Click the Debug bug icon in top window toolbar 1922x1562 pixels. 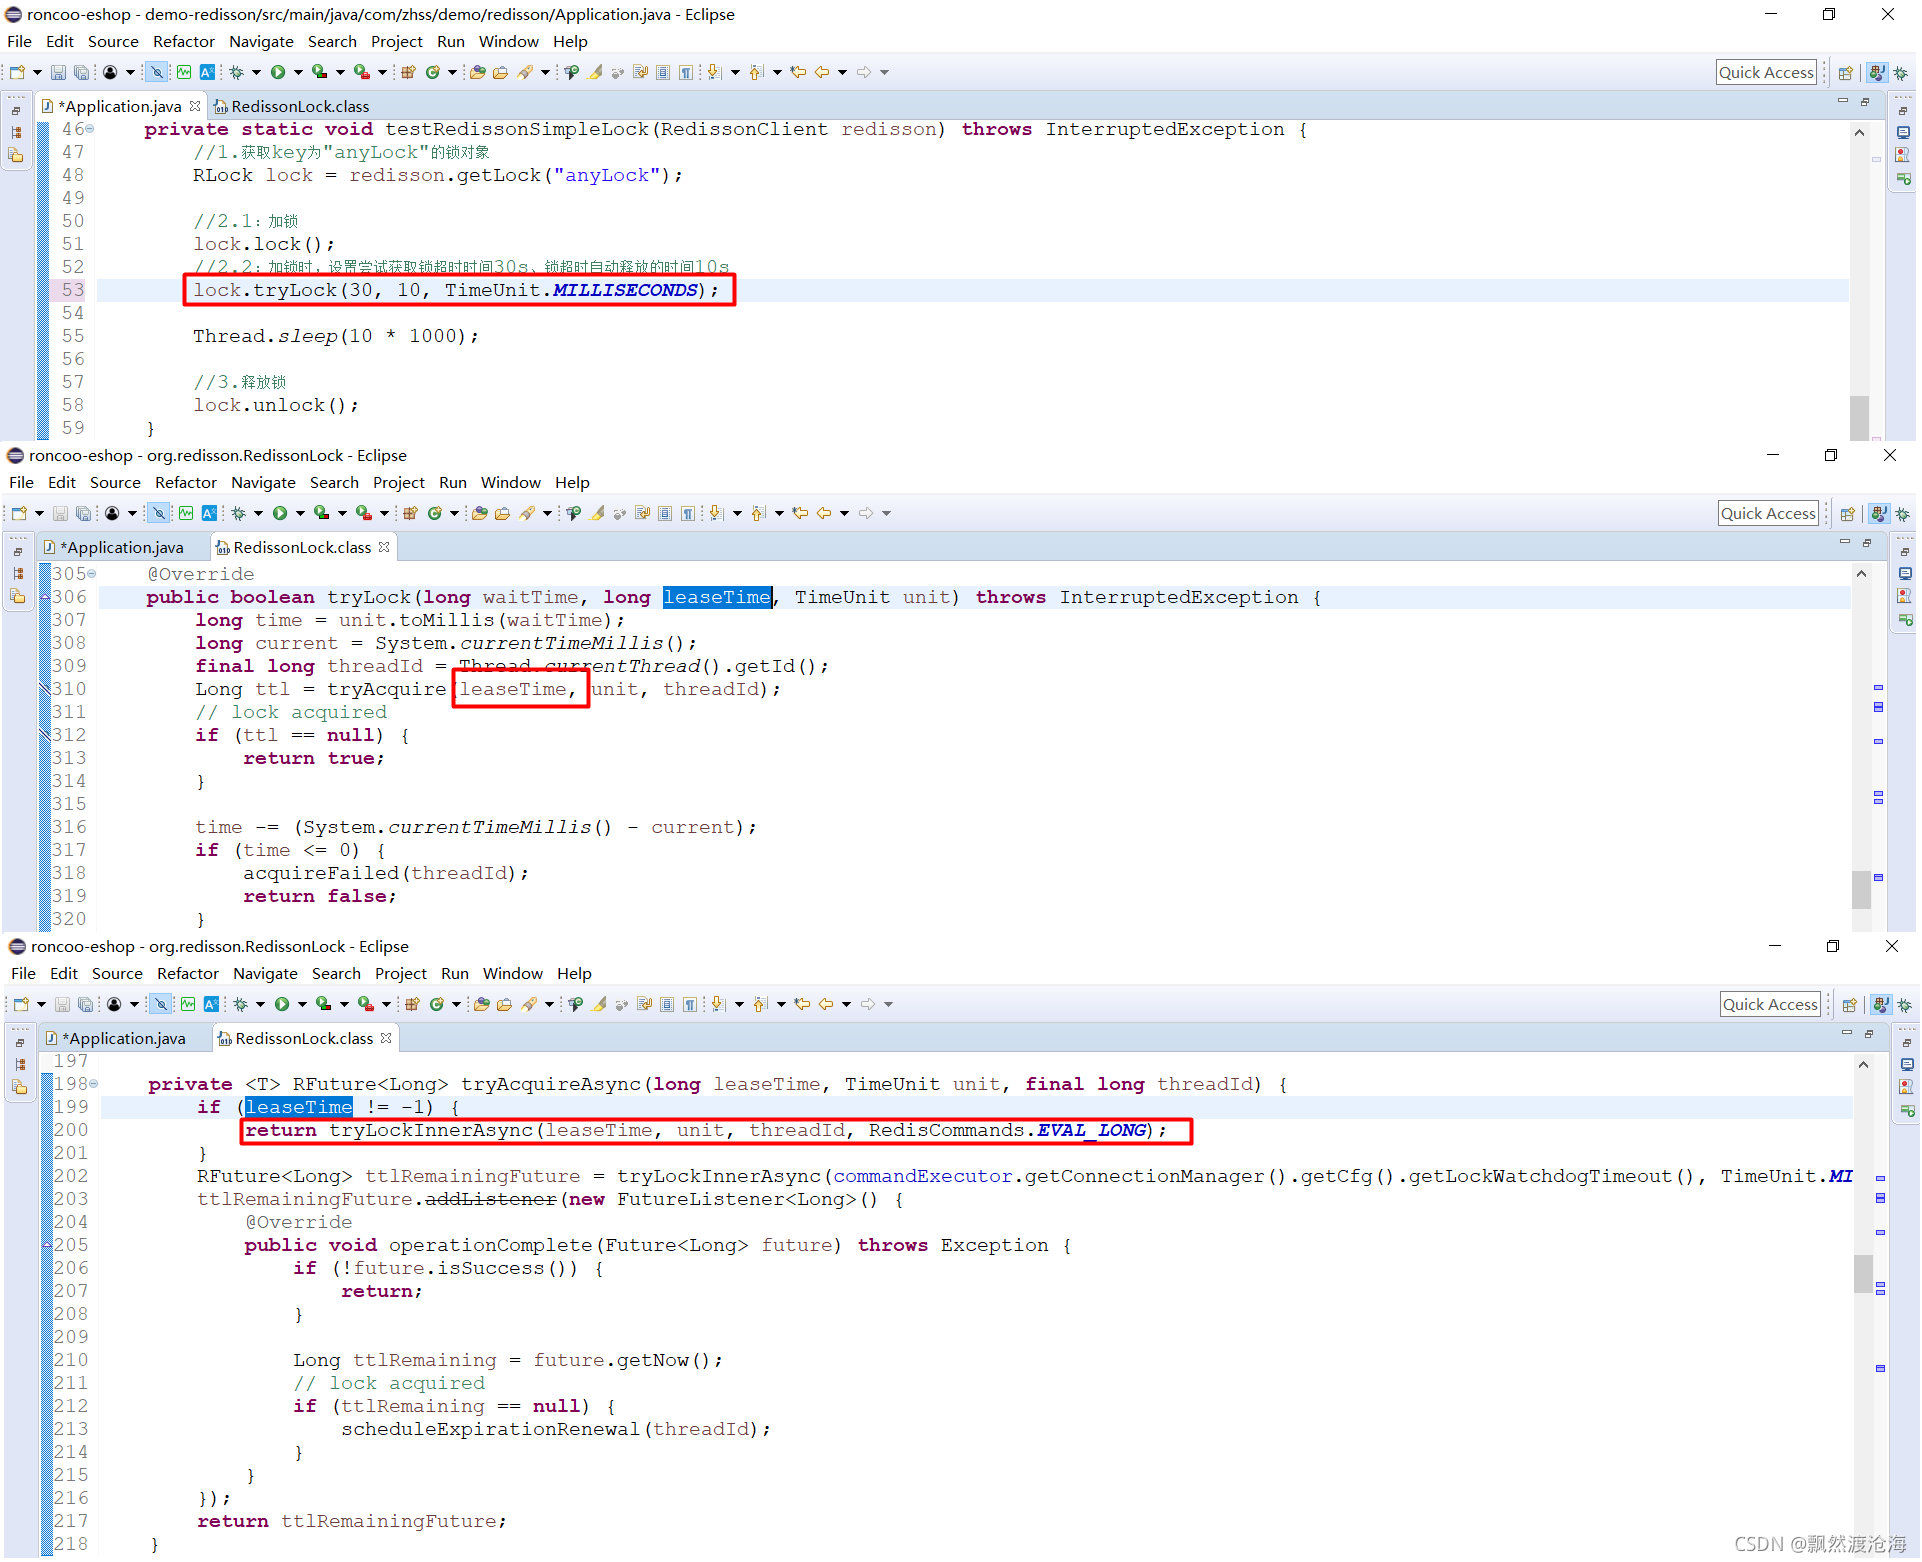[237, 72]
